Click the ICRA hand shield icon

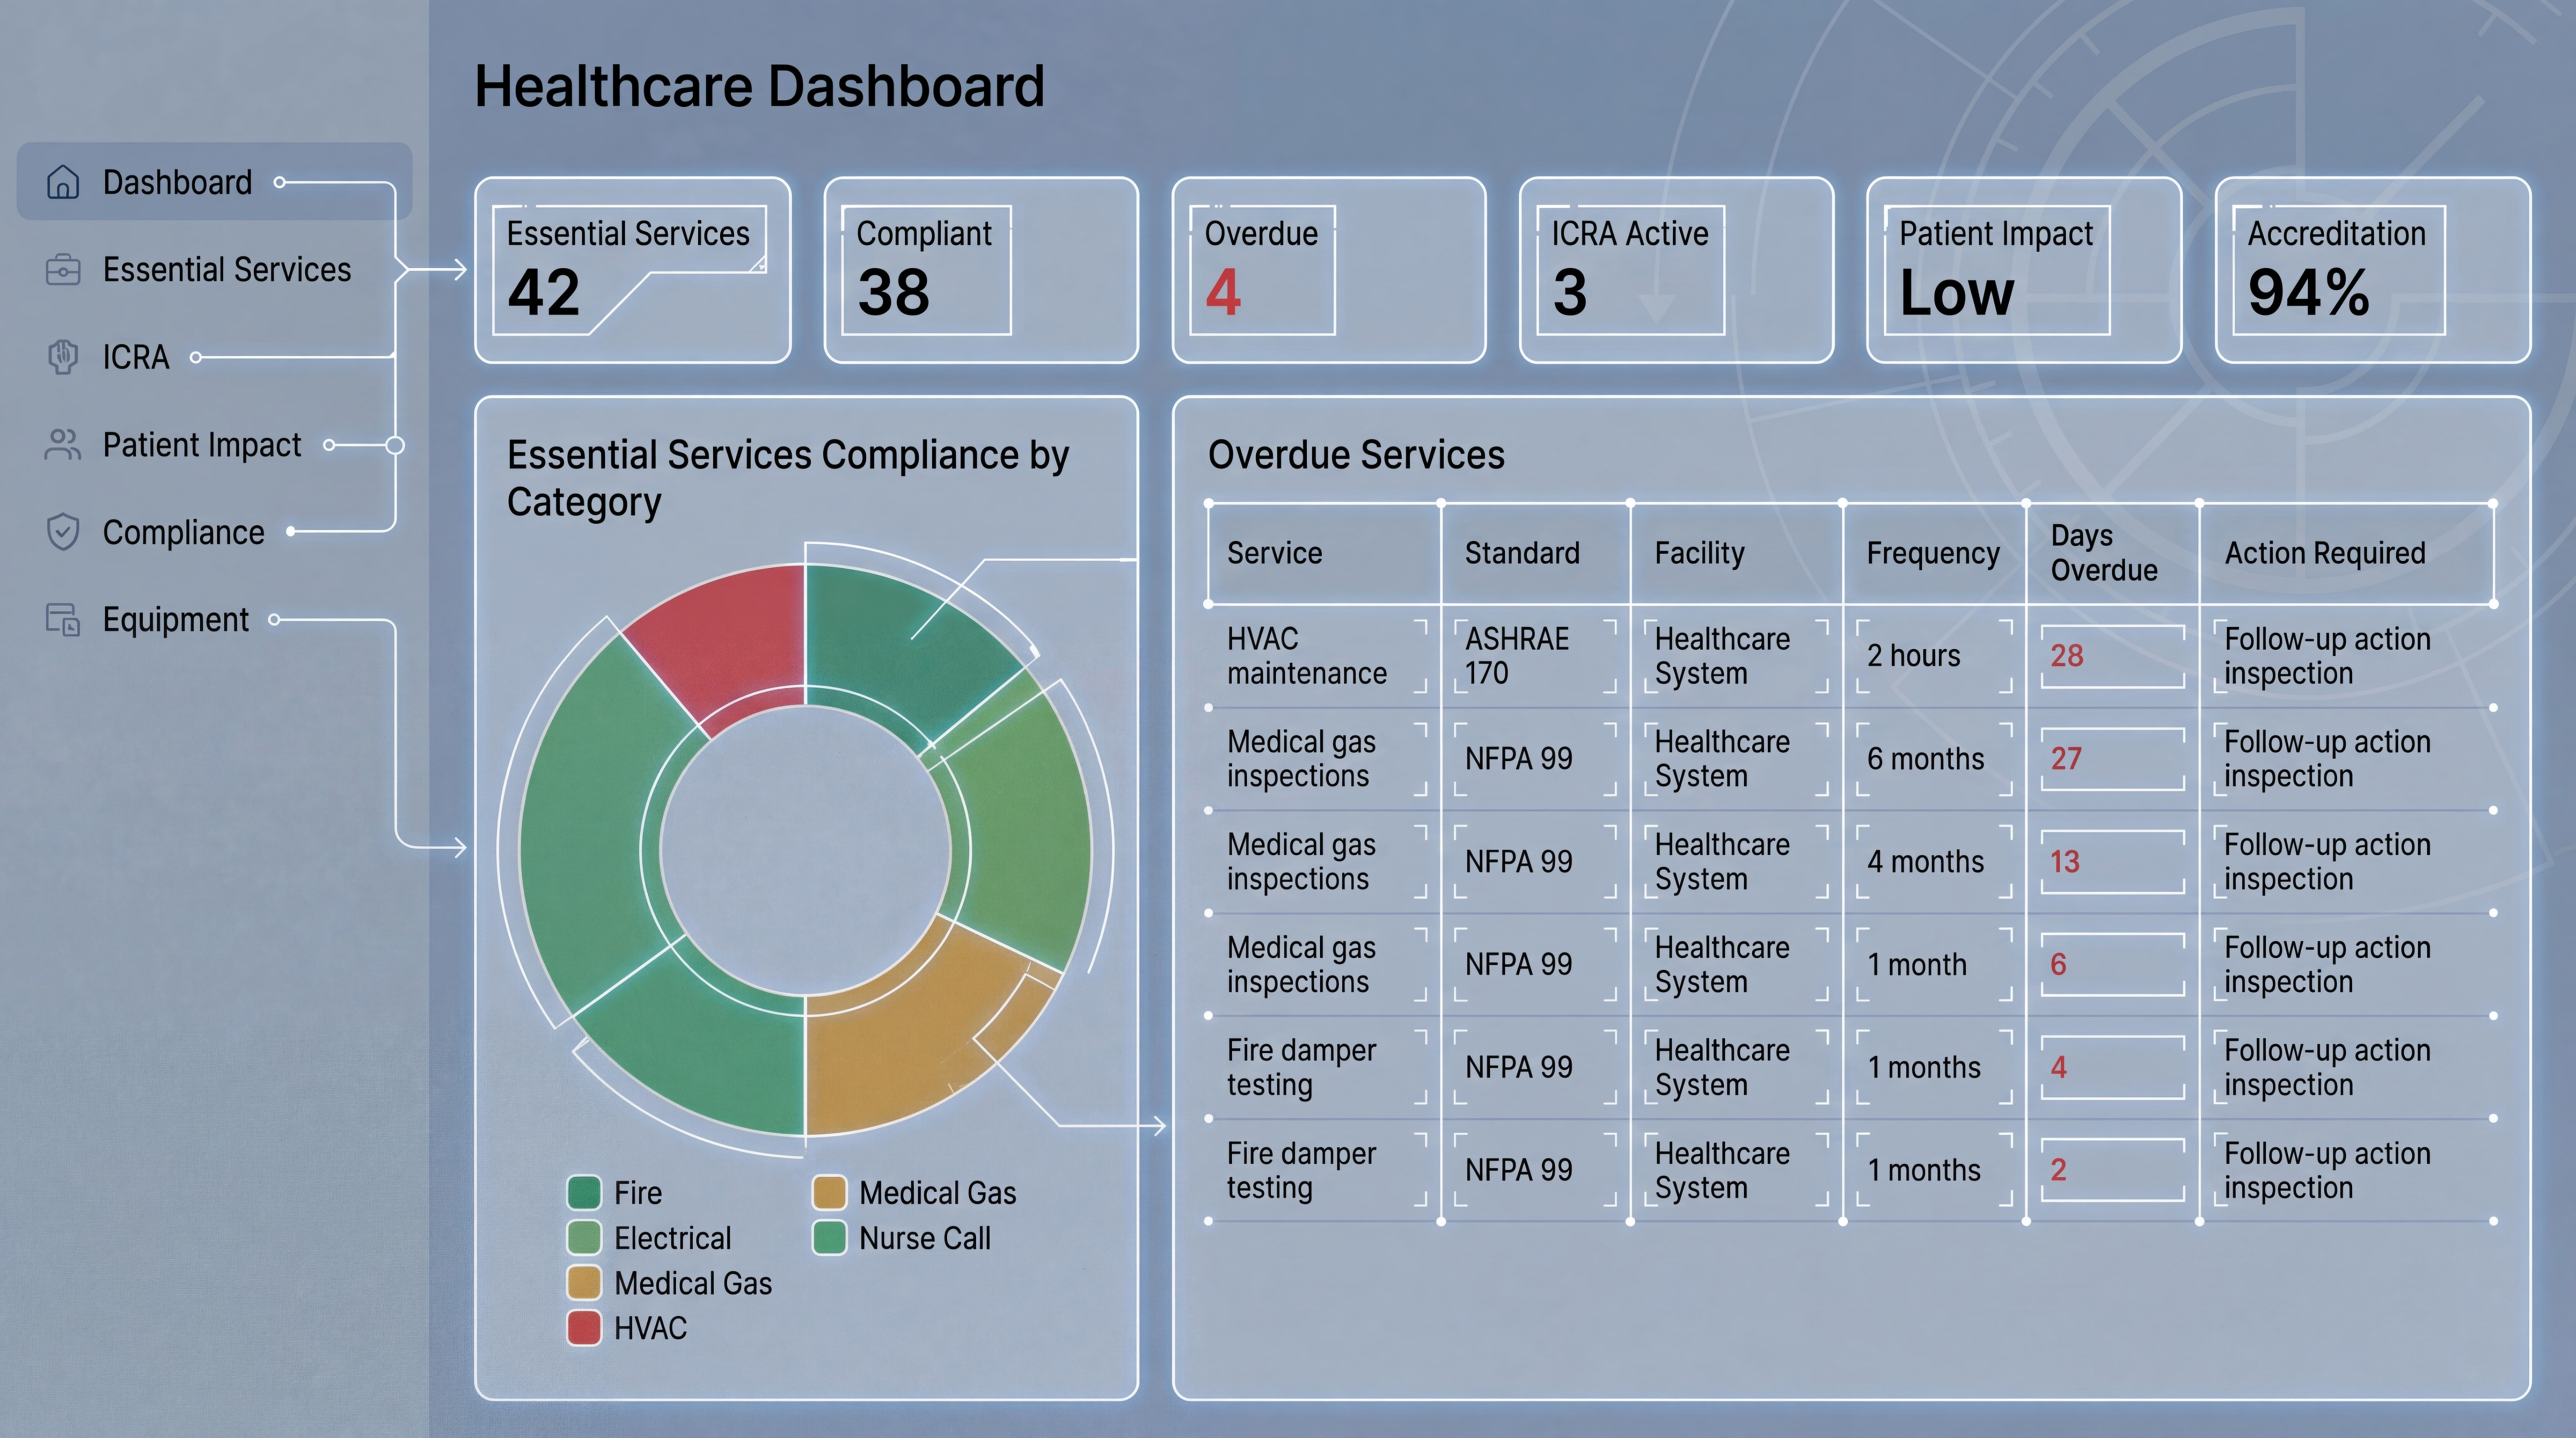coord(63,357)
